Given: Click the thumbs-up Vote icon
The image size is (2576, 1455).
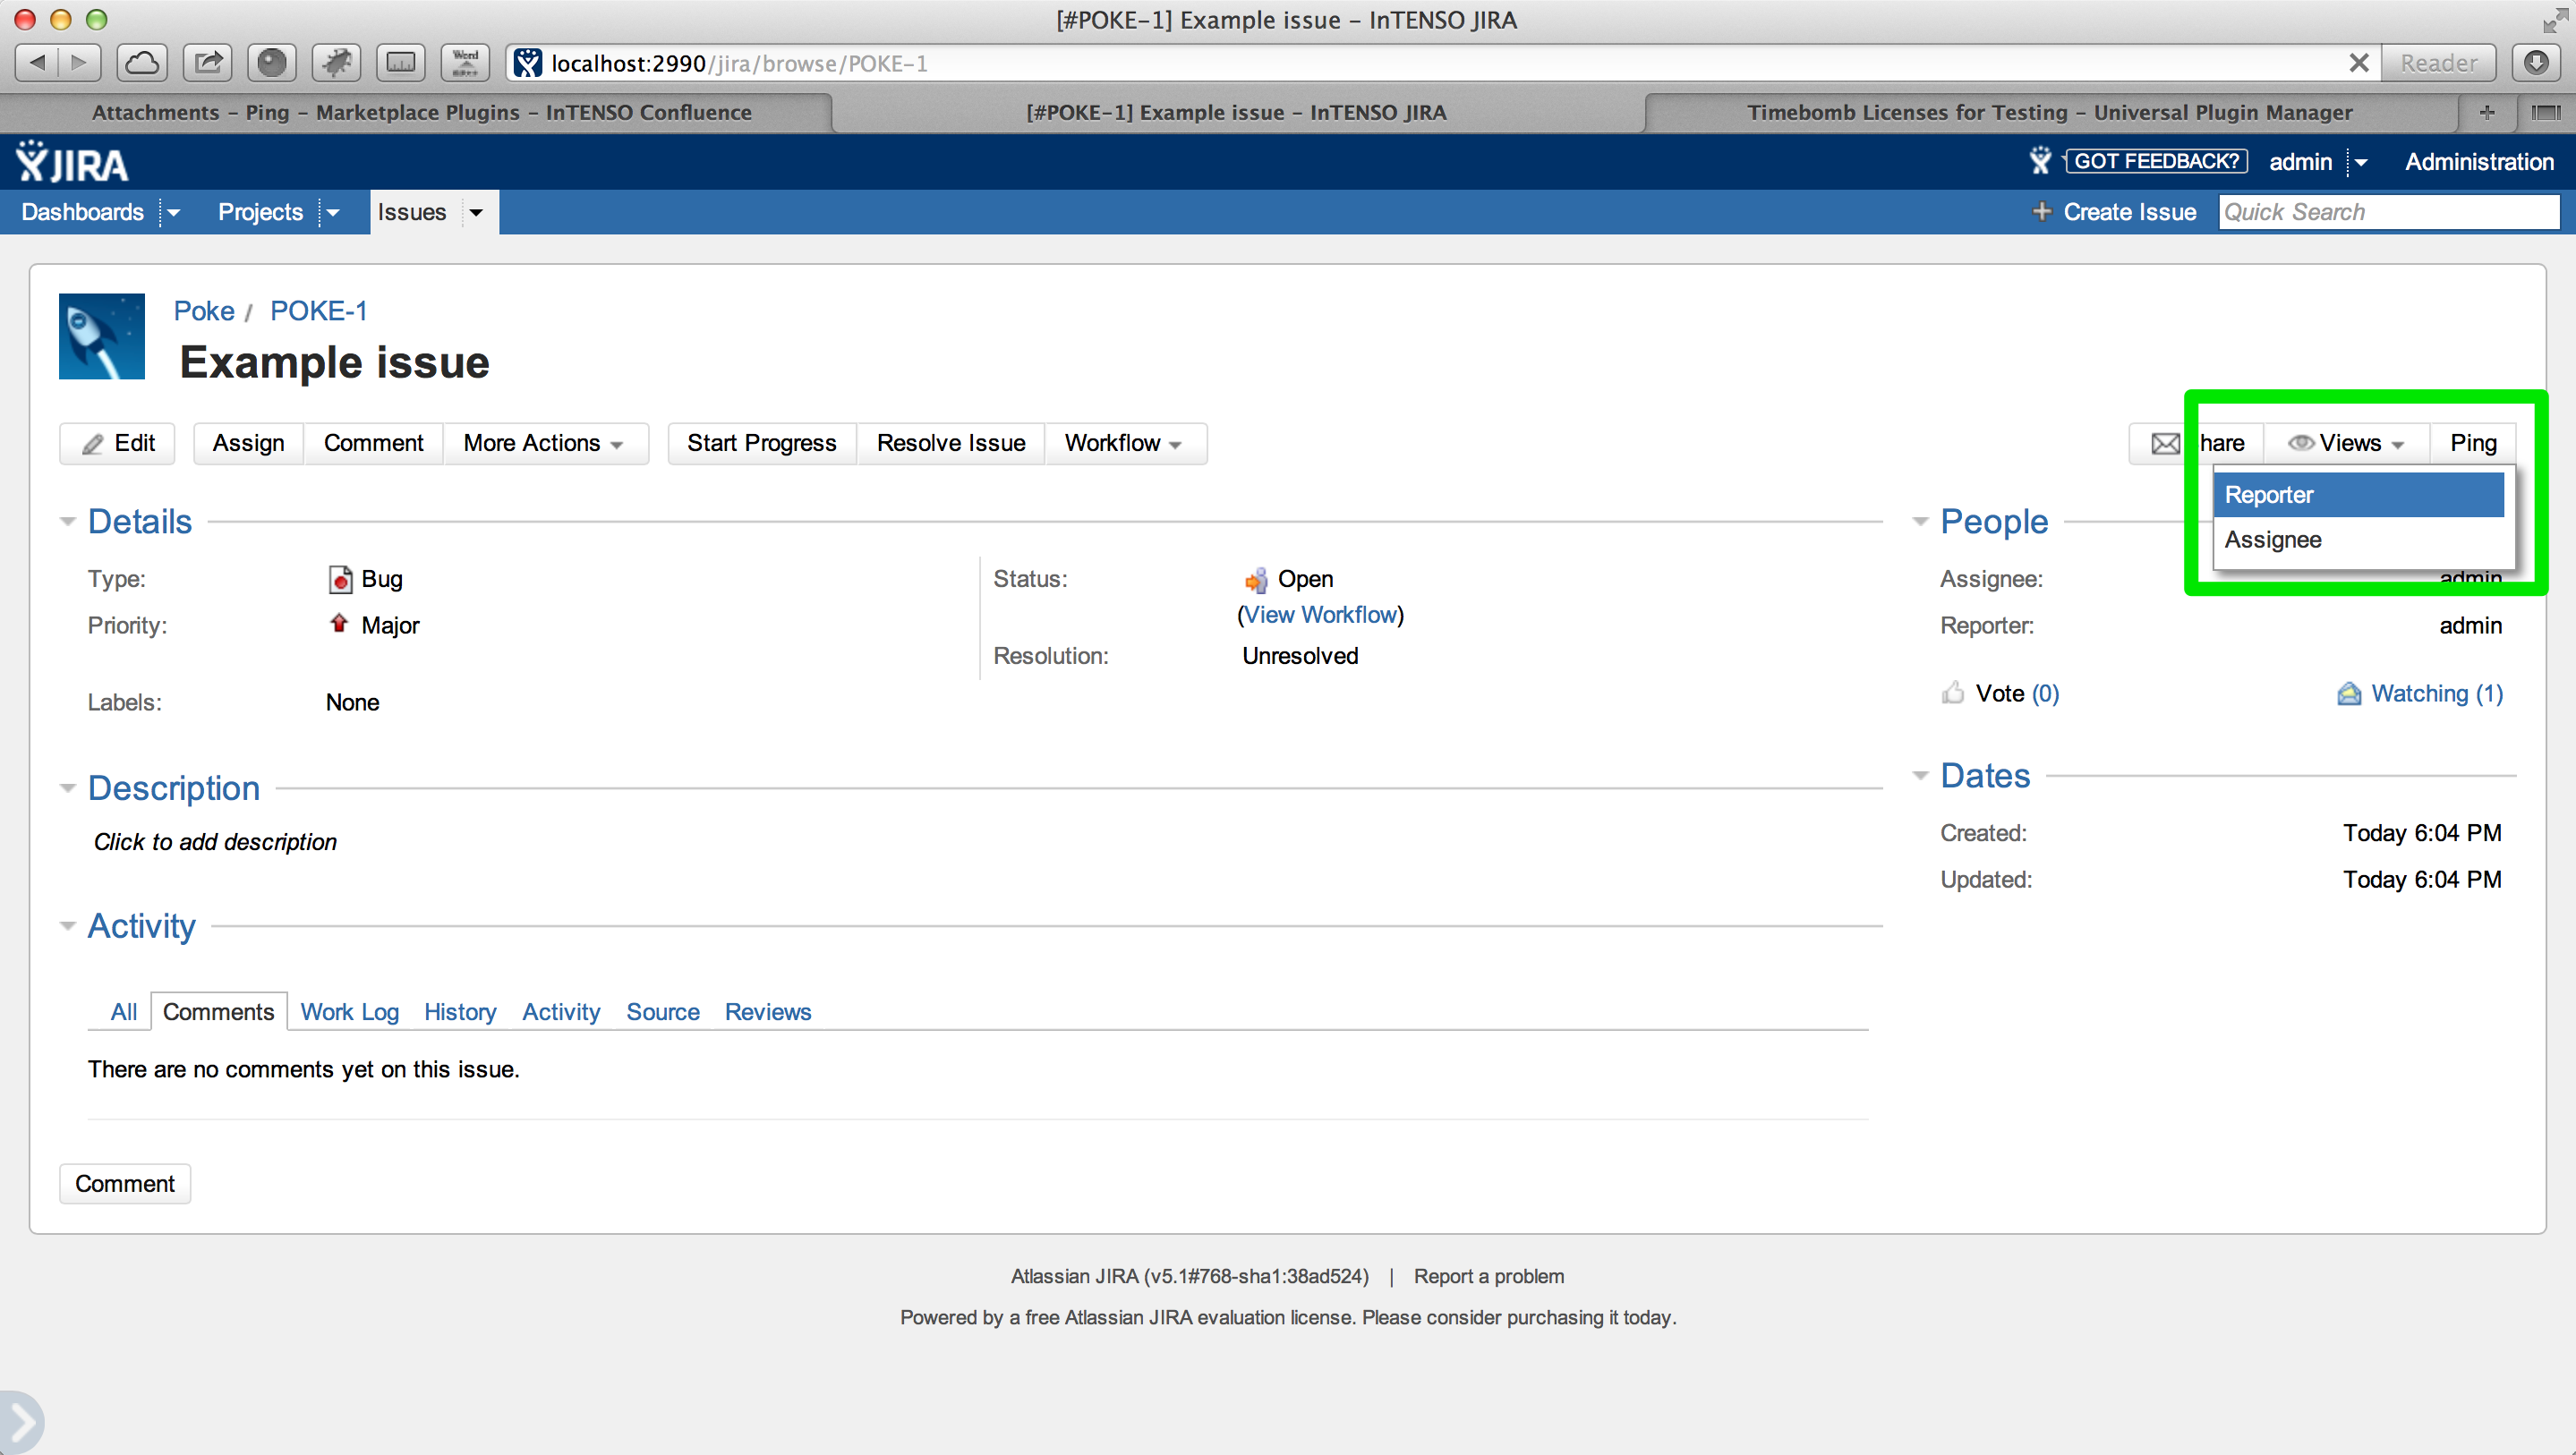Looking at the screenshot, I should [x=1952, y=693].
